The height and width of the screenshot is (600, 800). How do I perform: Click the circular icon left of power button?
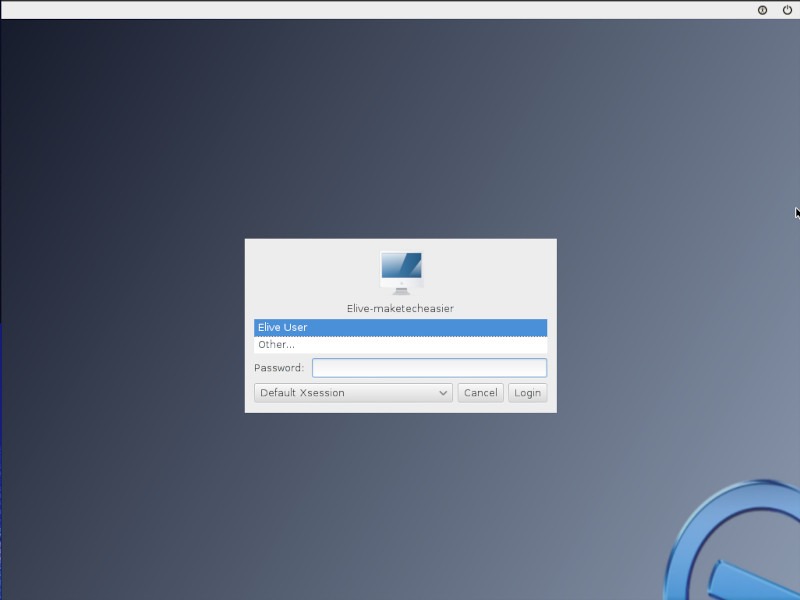point(762,10)
